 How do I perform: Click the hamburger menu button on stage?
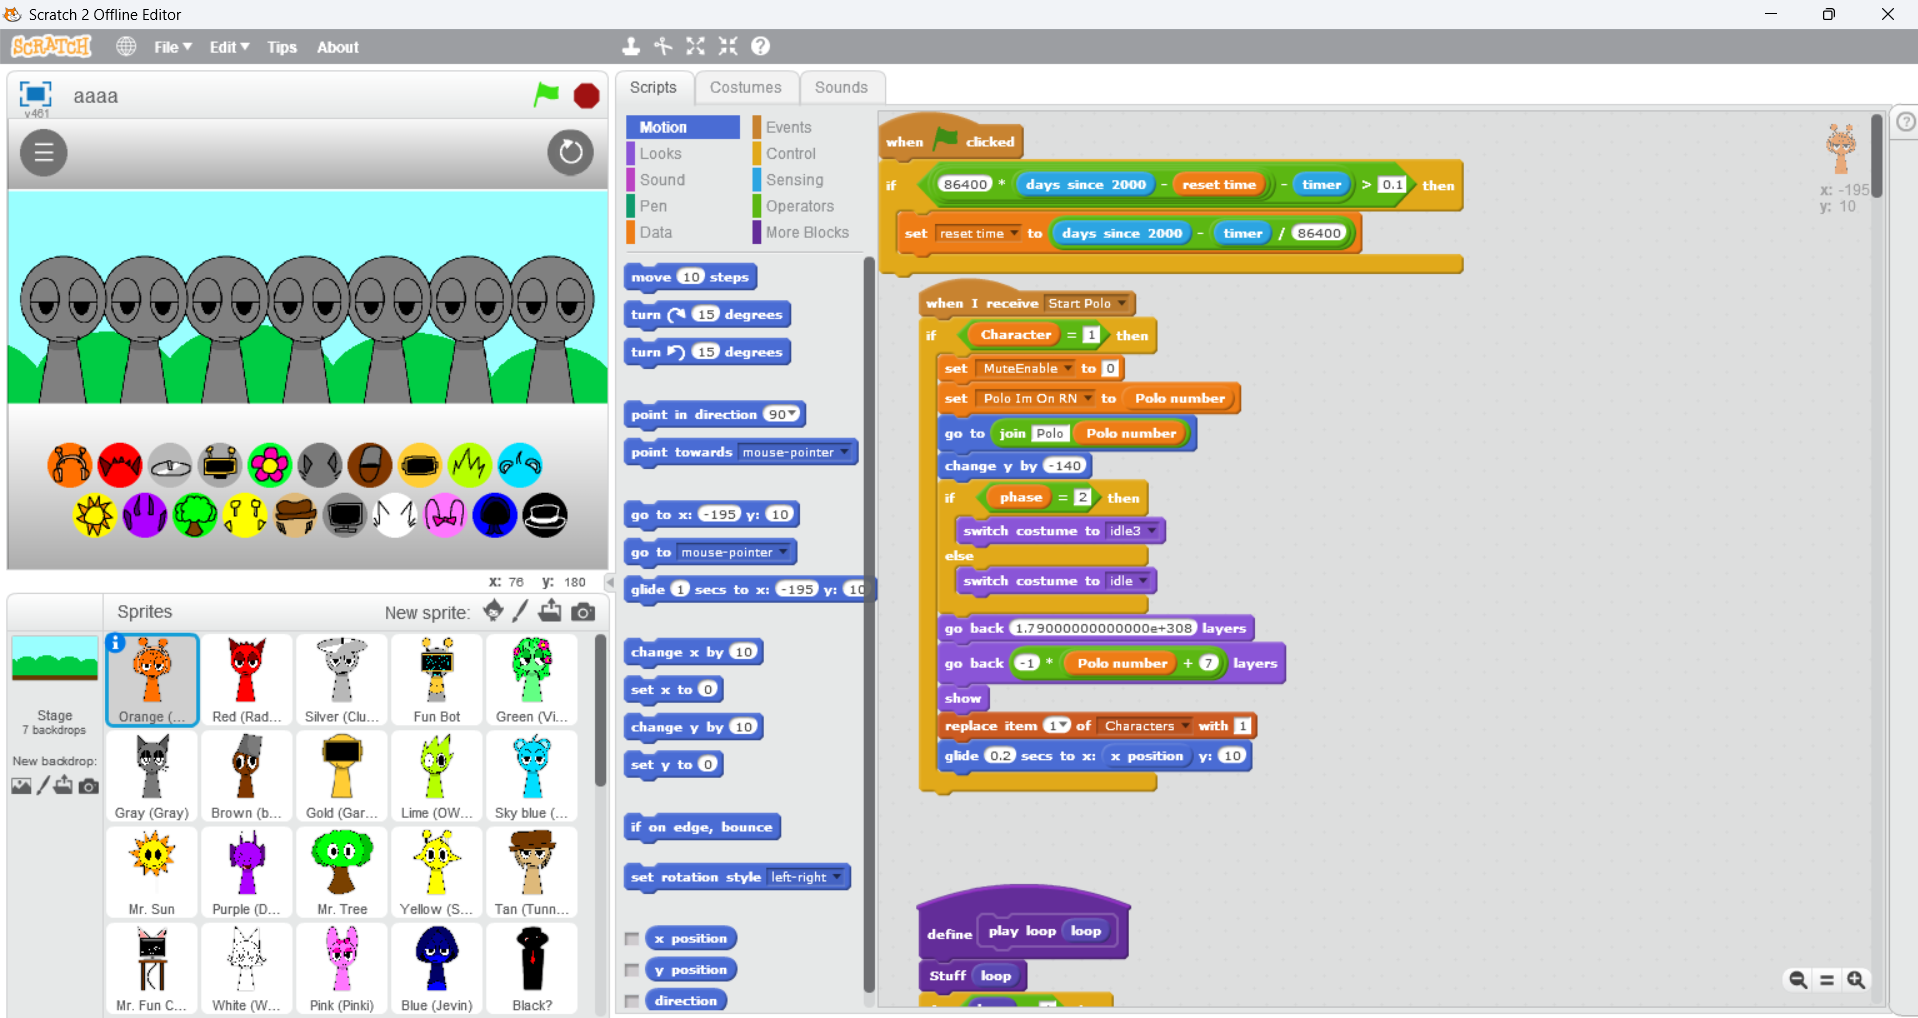tap(44, 153)
